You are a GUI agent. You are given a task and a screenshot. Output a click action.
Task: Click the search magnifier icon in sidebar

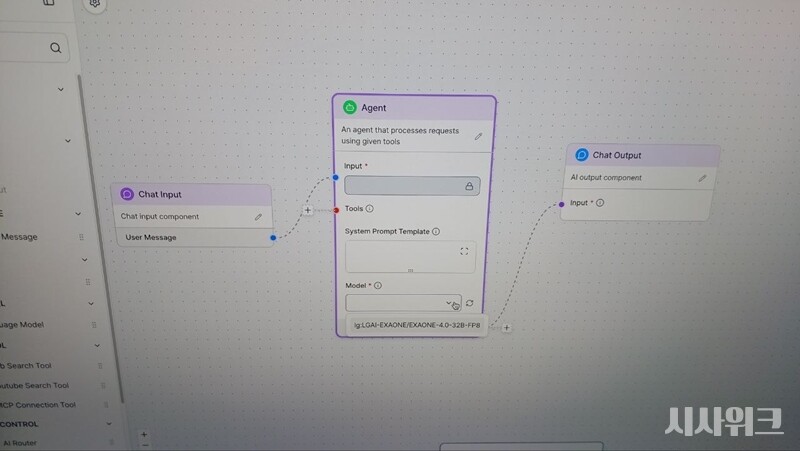tap(55, 47)
